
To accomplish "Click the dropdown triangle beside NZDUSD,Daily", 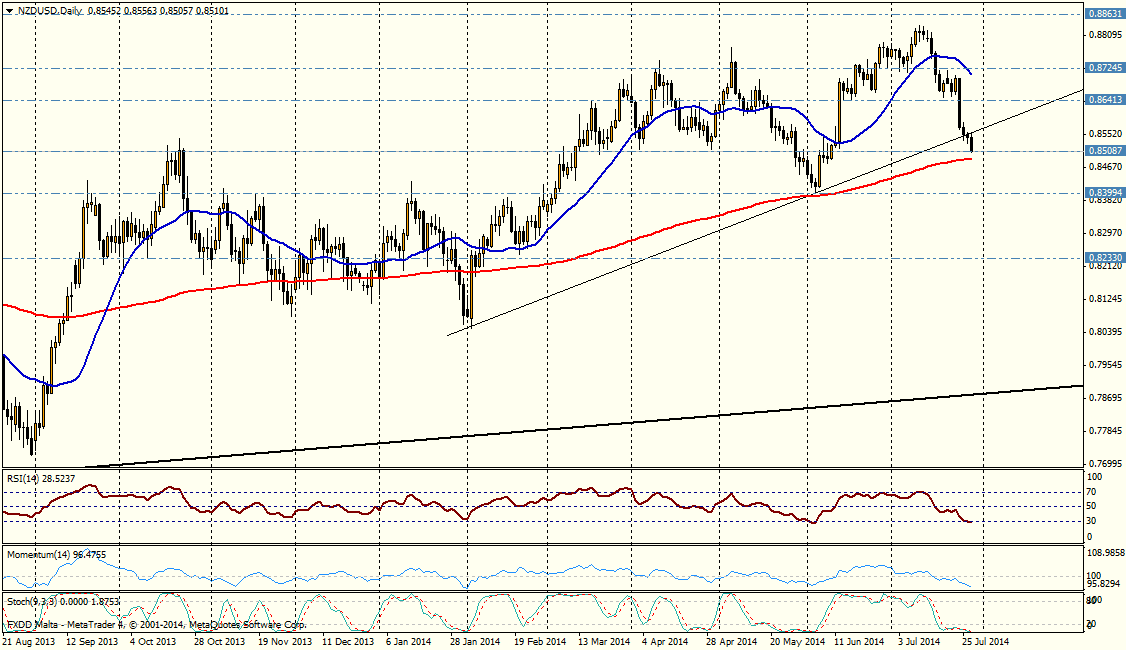I will click(8, 10).
